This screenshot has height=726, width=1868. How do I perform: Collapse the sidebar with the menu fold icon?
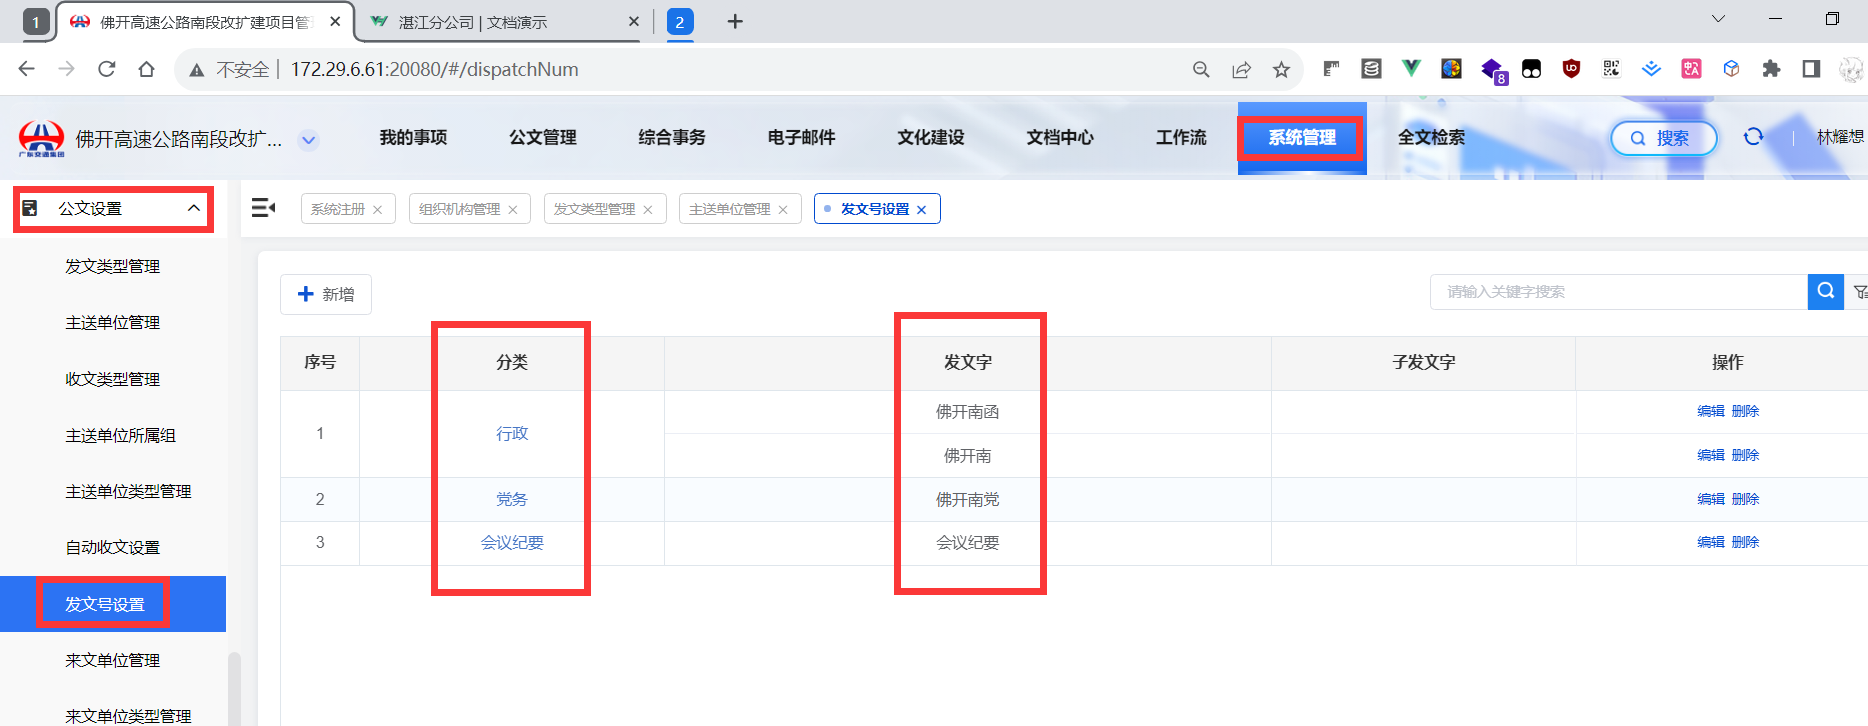(263, 208)
